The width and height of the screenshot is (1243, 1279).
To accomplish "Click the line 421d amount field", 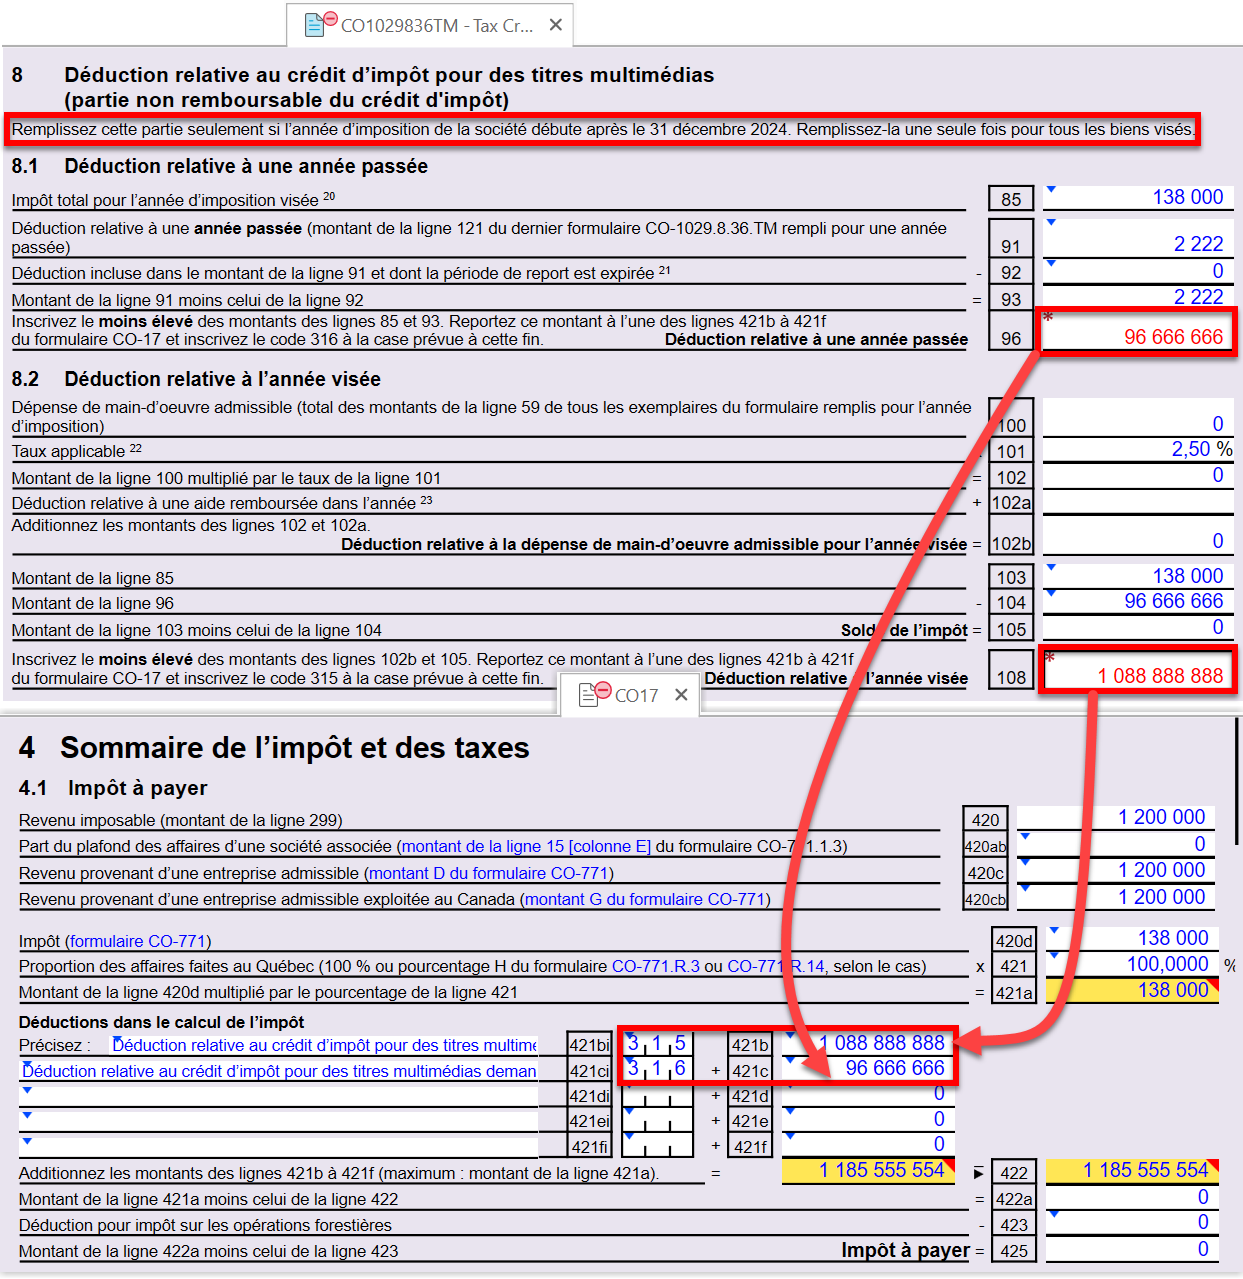I will coord(866,1095).
